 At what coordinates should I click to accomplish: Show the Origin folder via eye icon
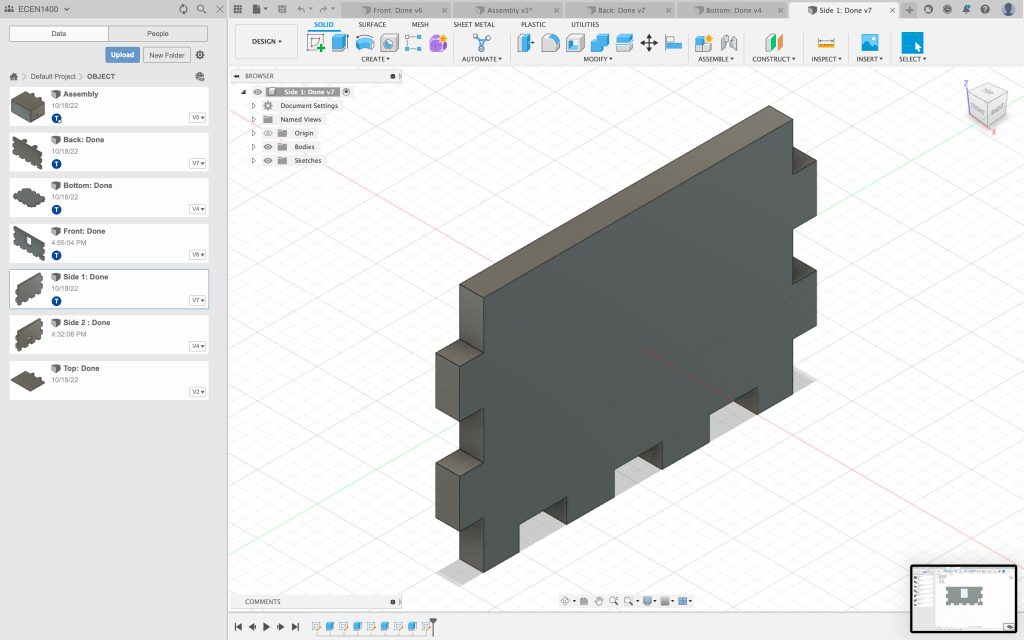pyautogui.click(x=268, y=133)
